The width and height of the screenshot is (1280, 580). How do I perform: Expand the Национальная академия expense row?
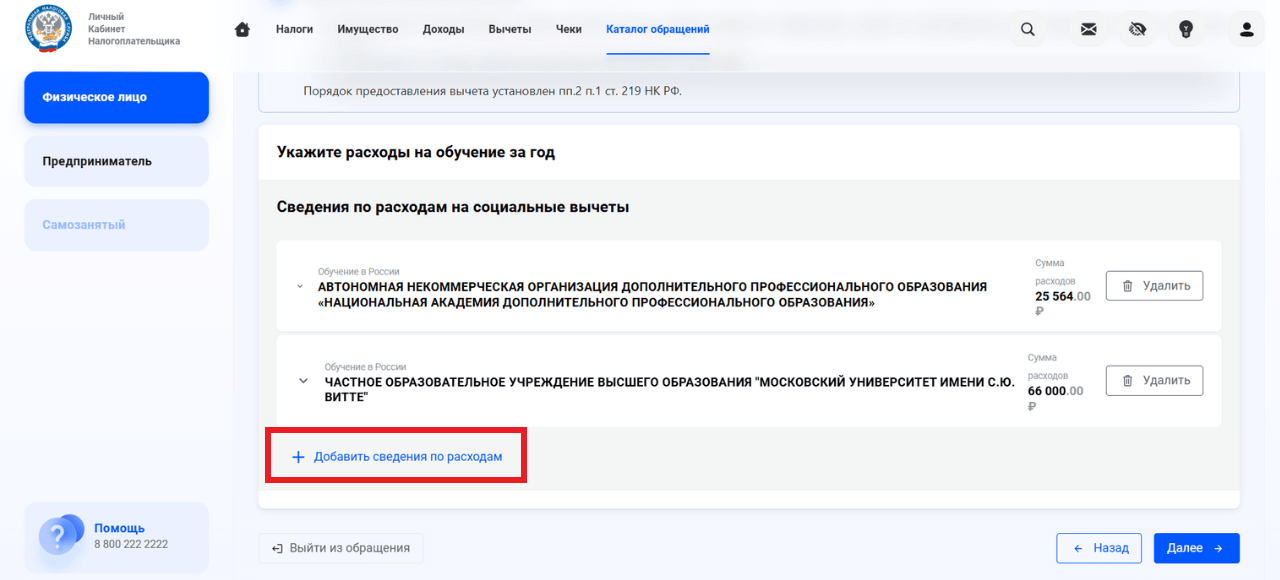pos(299,286)
